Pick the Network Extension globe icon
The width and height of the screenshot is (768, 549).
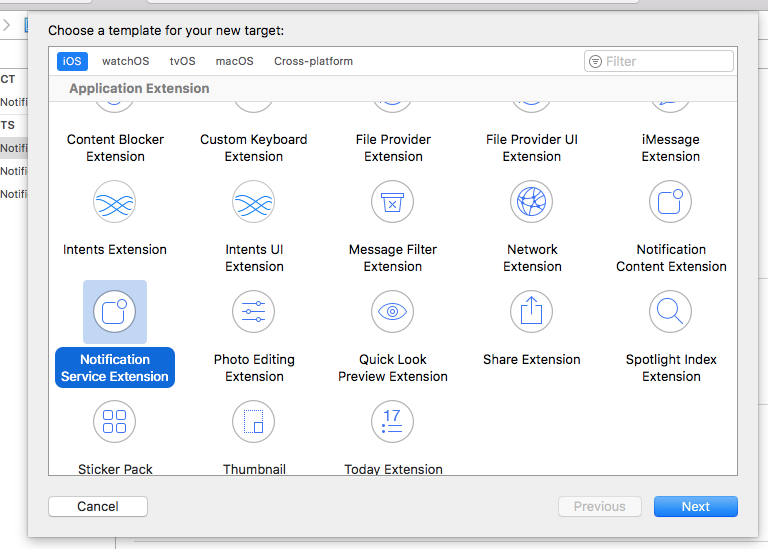tap(531, 202)
